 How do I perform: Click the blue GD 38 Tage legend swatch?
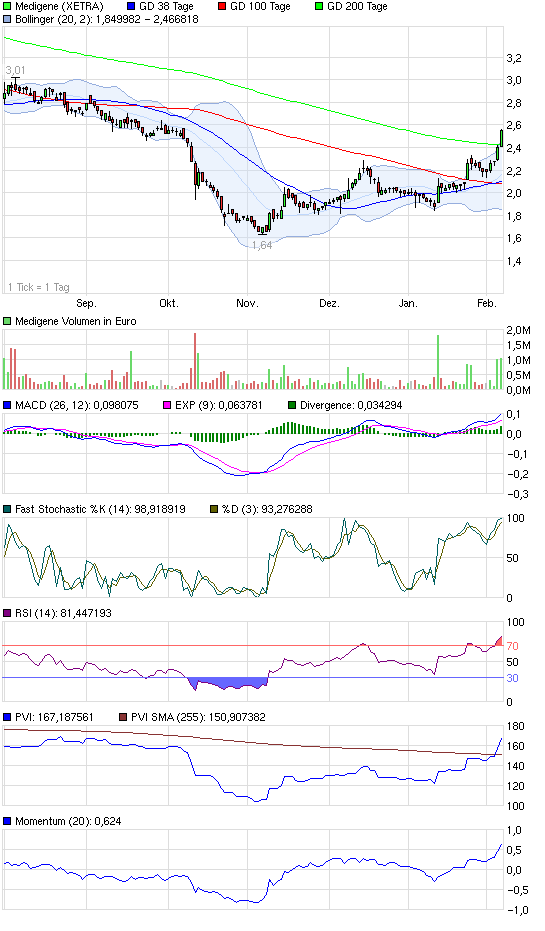tap(131, 7)
